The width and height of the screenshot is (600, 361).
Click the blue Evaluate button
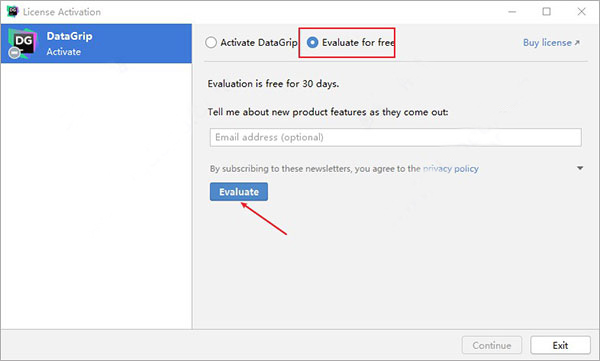tap(239, 192)
